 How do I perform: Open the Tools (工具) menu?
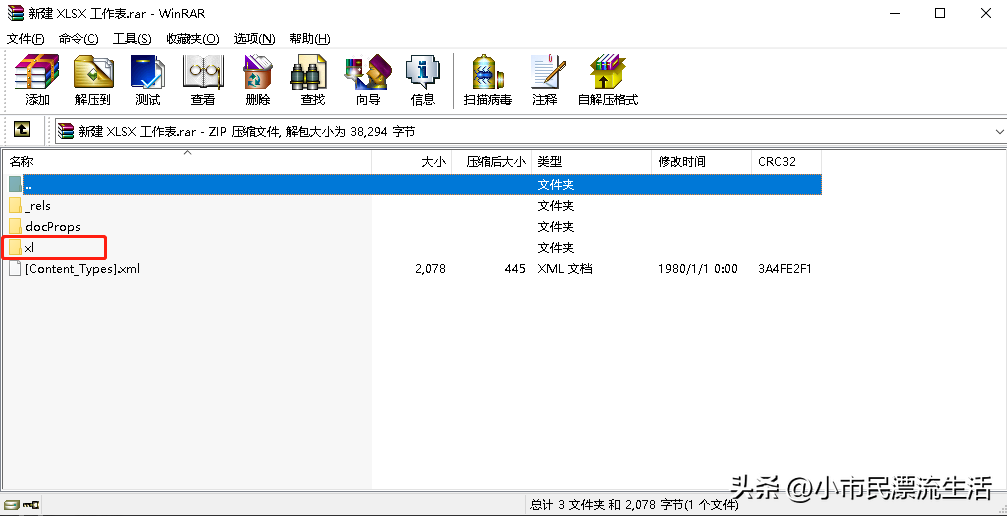(132, 39)
